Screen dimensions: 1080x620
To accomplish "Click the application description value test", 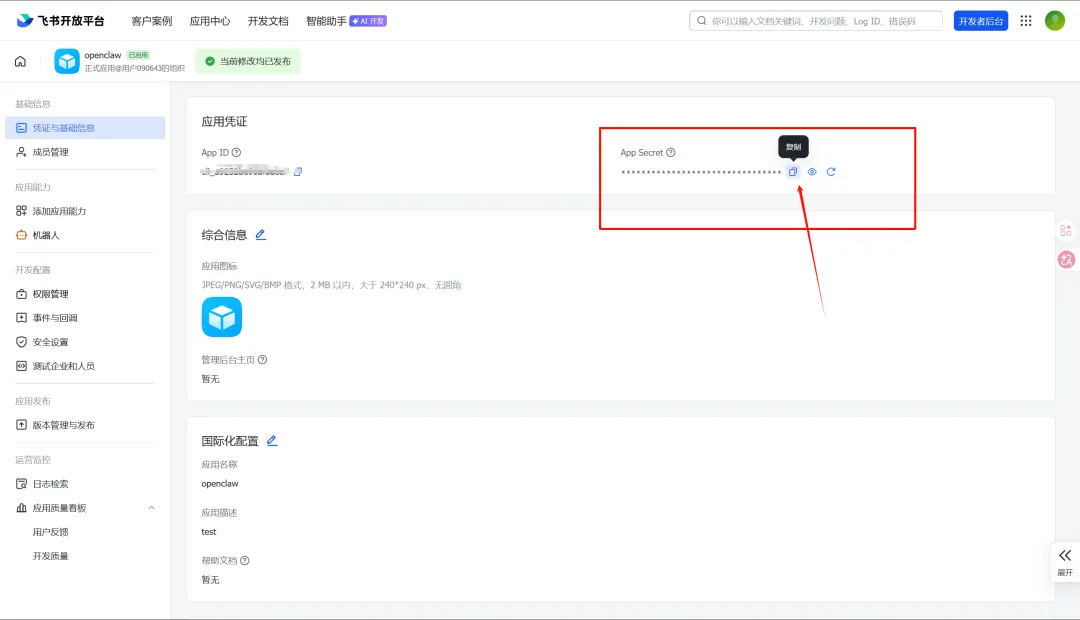I will coord(209,532).
